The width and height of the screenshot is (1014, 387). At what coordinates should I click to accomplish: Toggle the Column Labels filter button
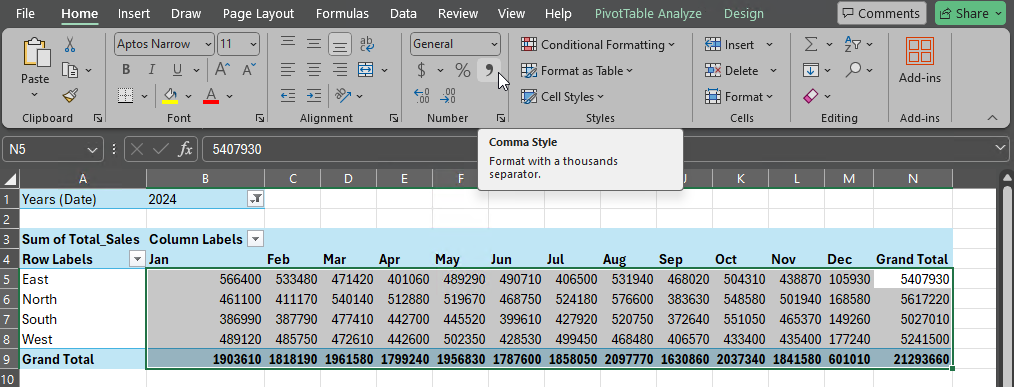(256, 239)
